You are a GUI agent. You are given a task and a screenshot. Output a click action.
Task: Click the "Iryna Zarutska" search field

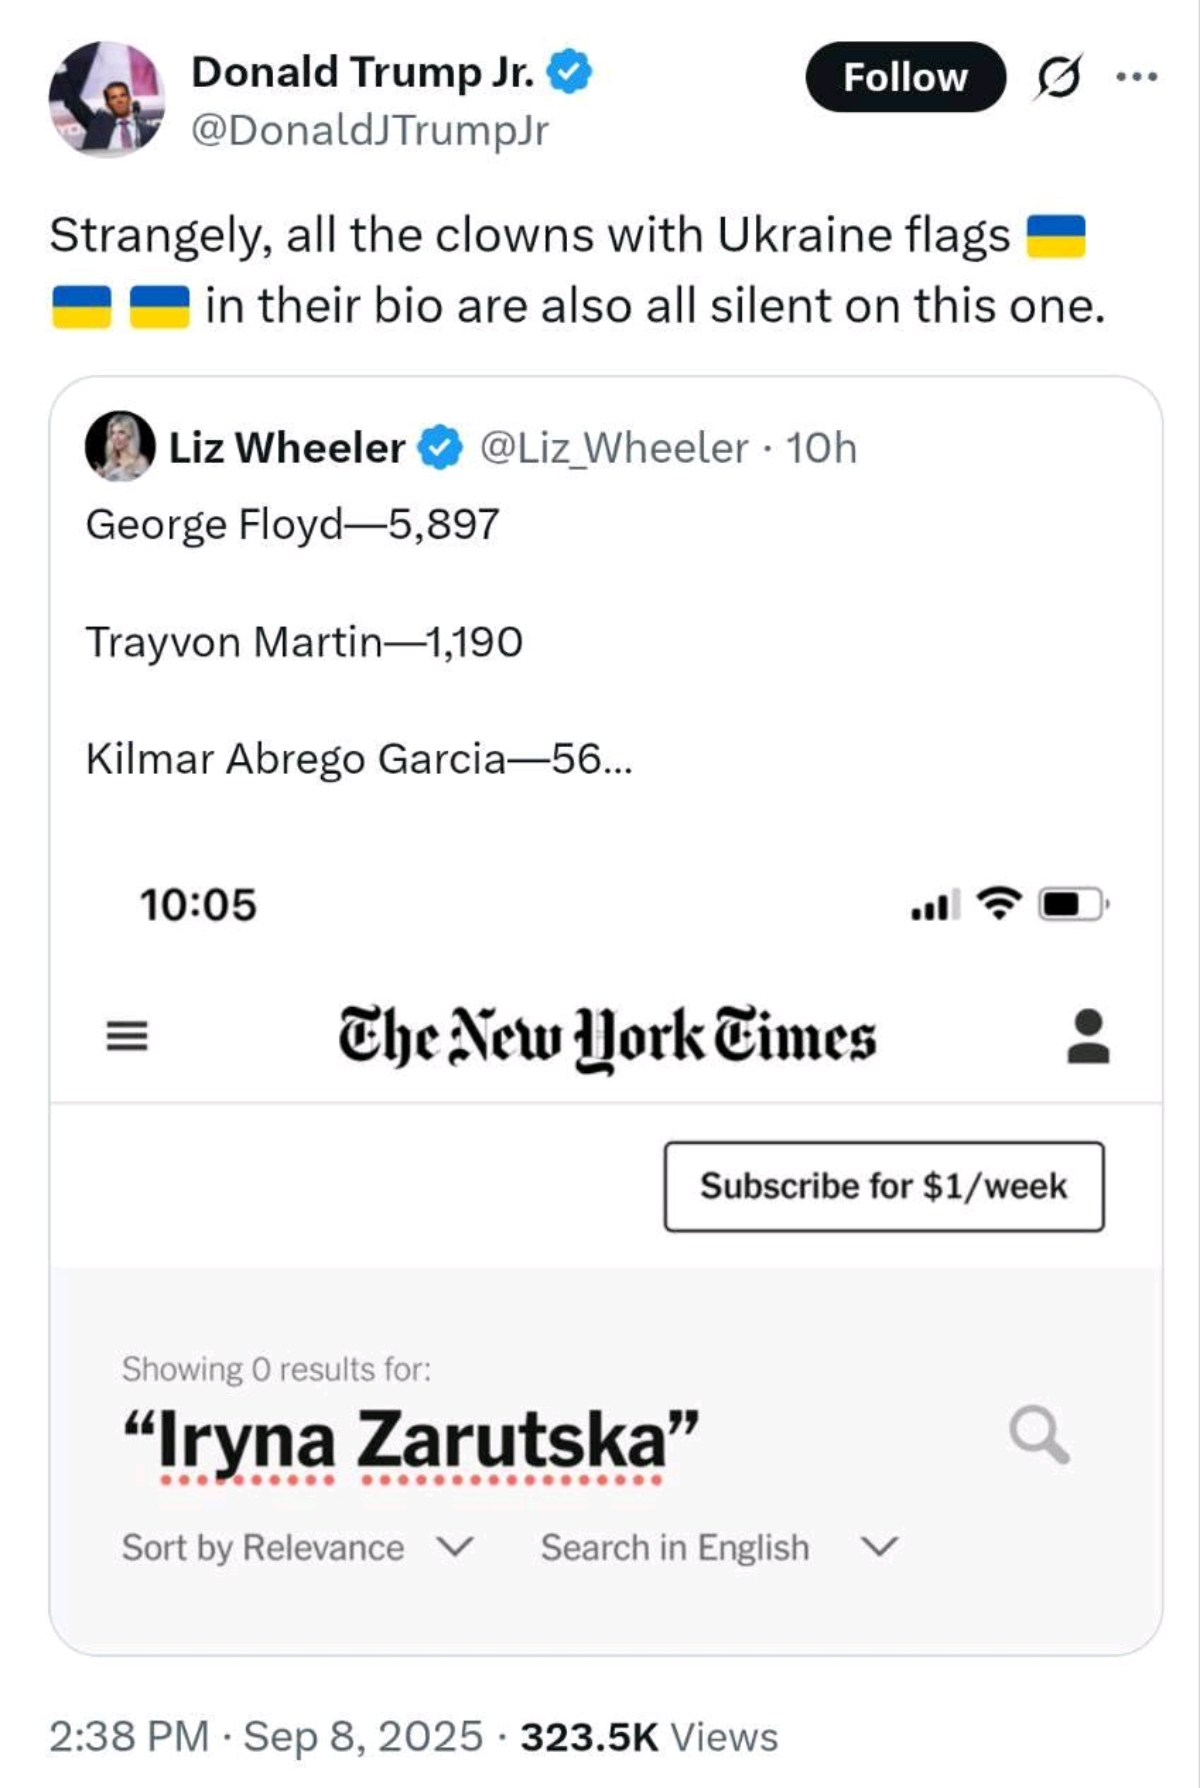pyautogui.click(x=410, y=1440)
